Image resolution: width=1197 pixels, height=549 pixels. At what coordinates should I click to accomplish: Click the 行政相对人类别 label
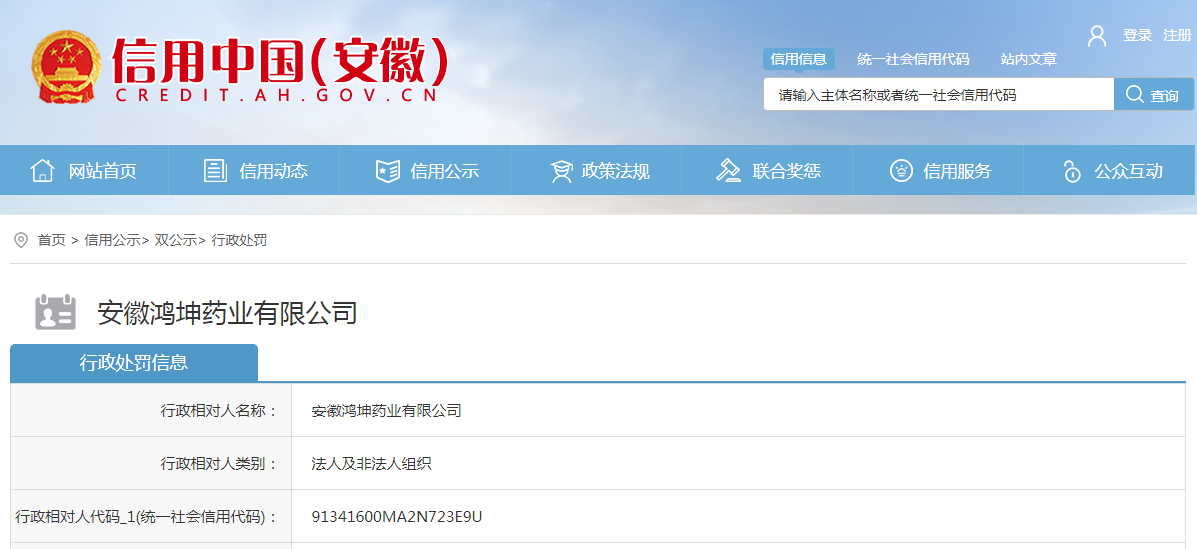218,463
